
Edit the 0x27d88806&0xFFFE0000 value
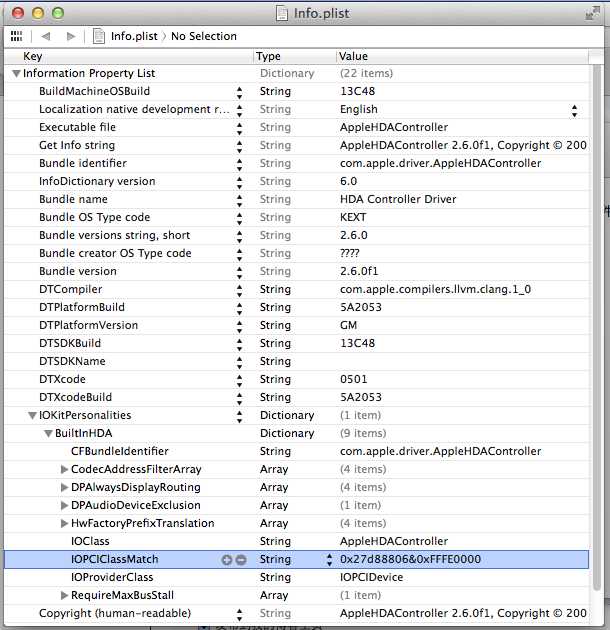click(x=410, y=559)
